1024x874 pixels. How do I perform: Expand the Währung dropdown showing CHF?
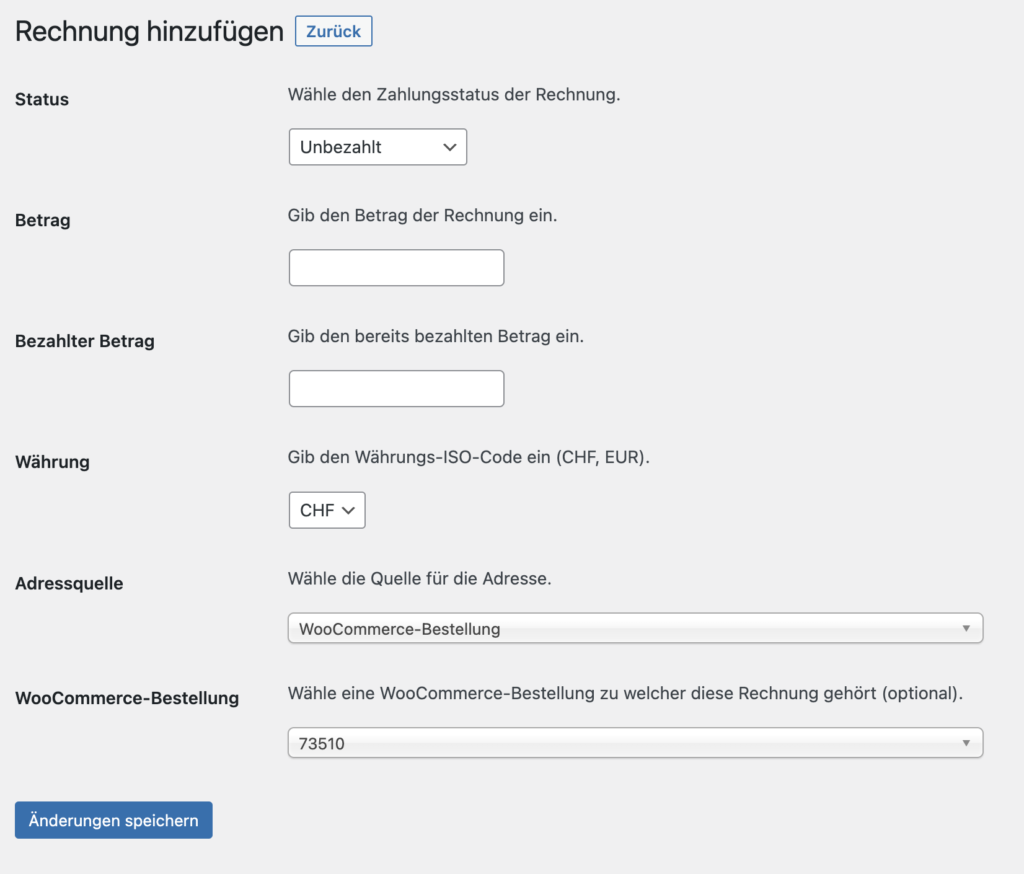pyautogui.click(x=326, y=510)
